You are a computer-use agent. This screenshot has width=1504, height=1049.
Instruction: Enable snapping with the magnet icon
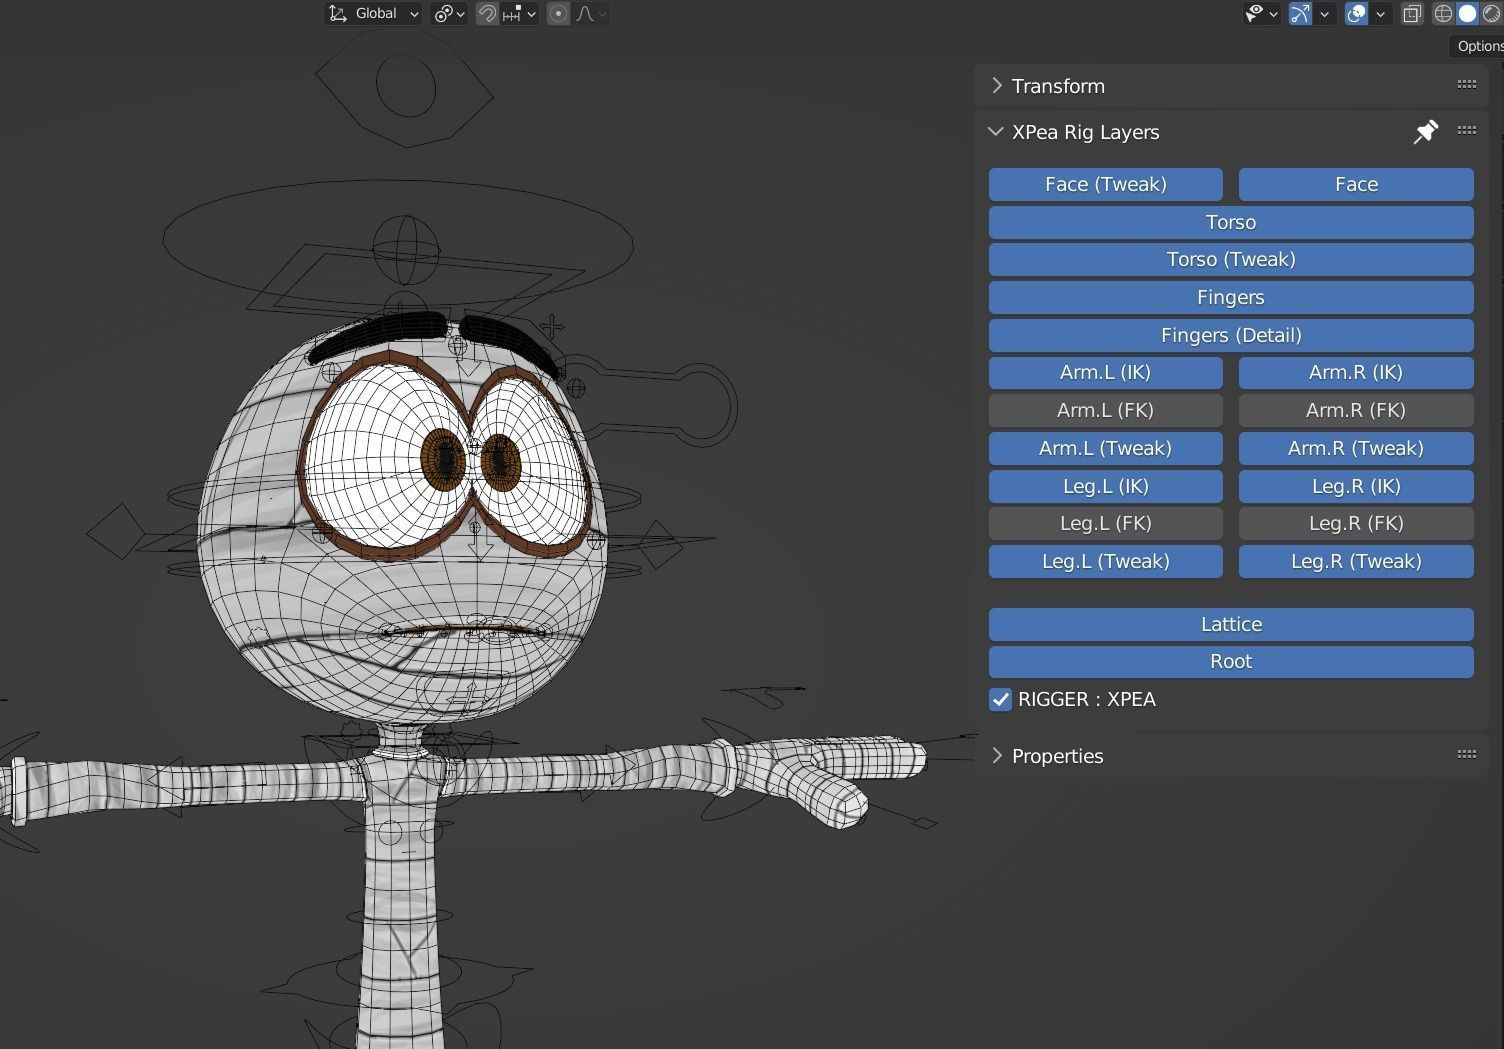tap(487, 13)
